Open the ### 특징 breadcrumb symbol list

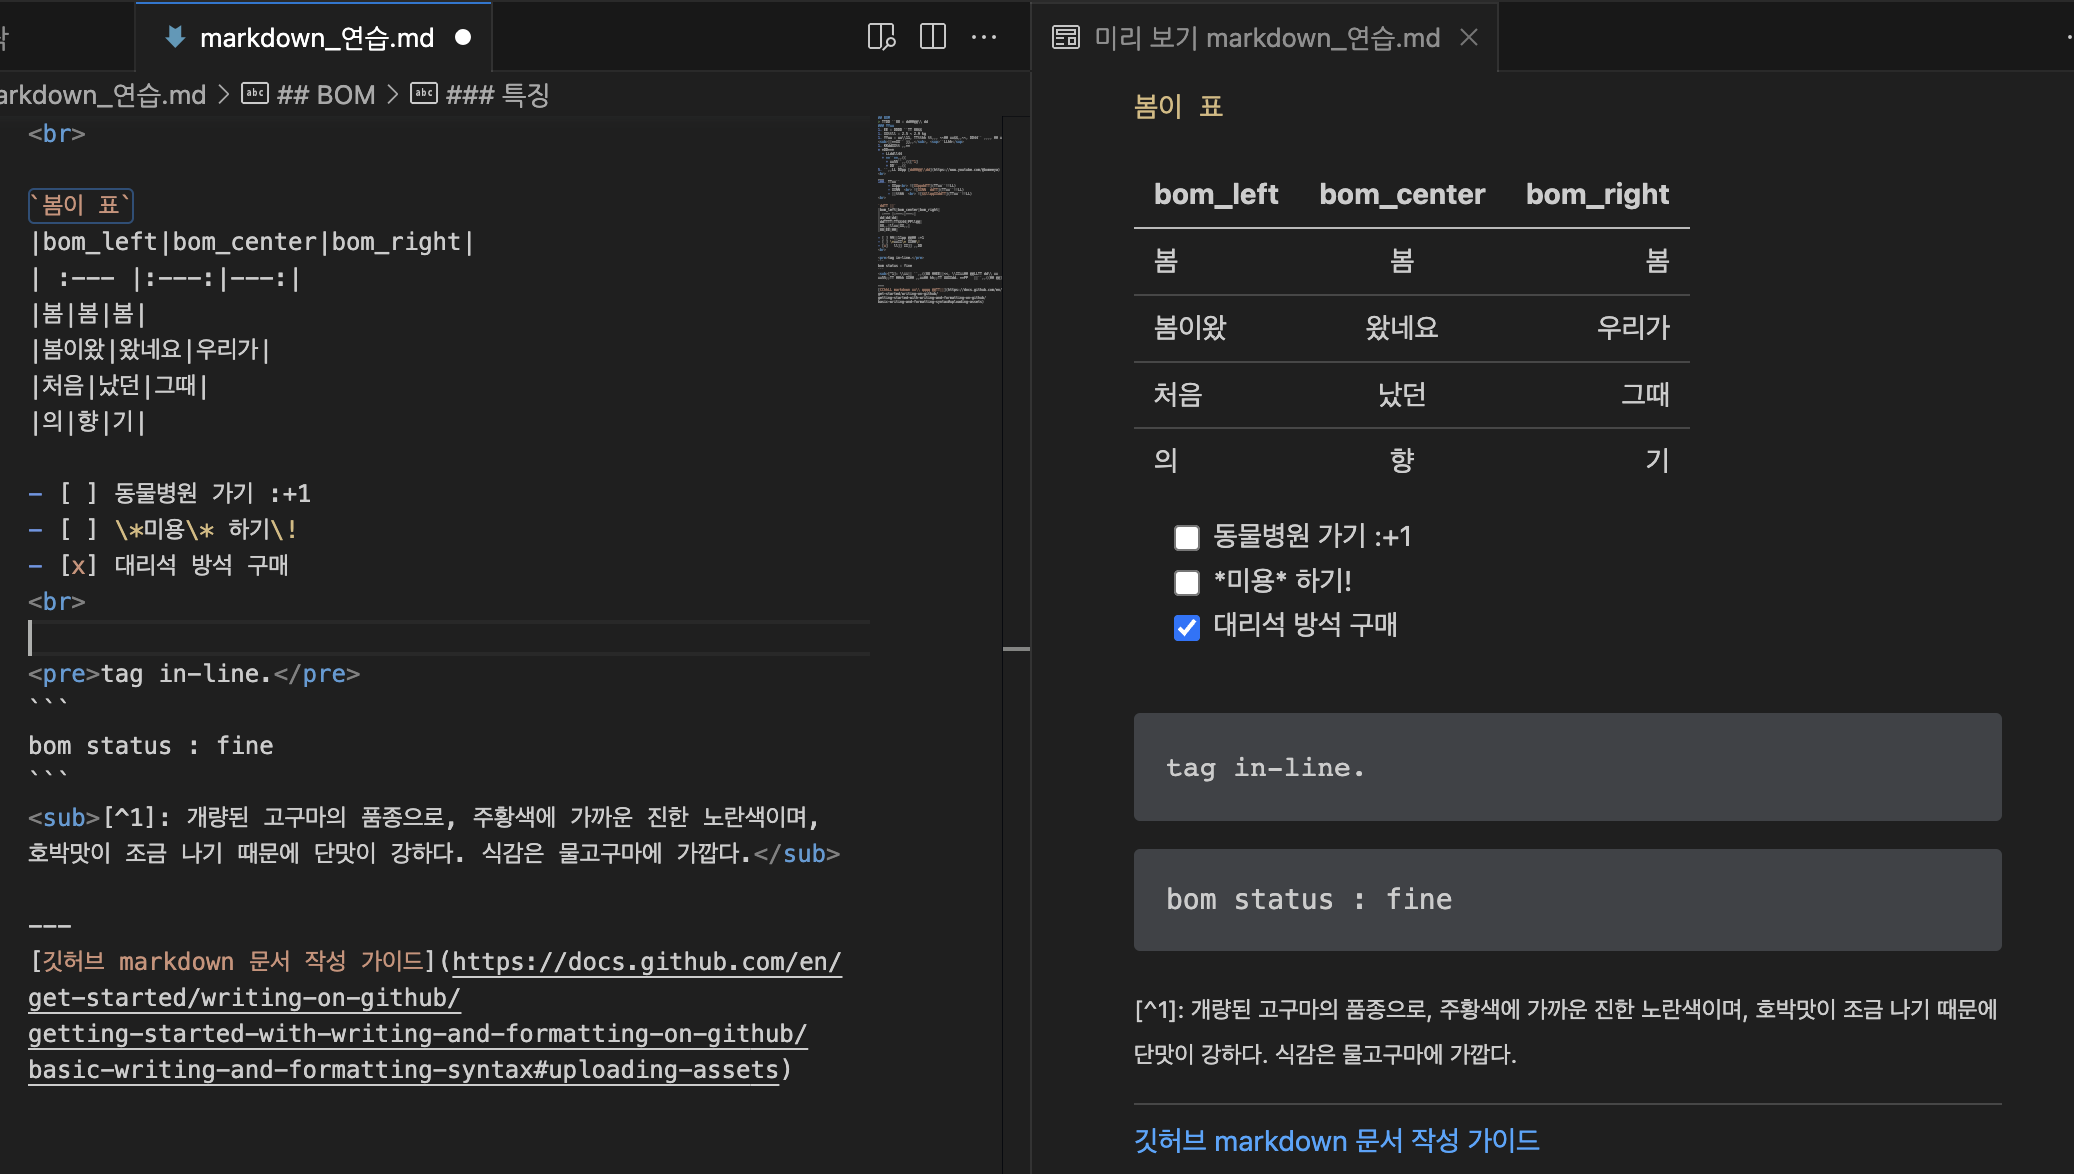point(498,95)
